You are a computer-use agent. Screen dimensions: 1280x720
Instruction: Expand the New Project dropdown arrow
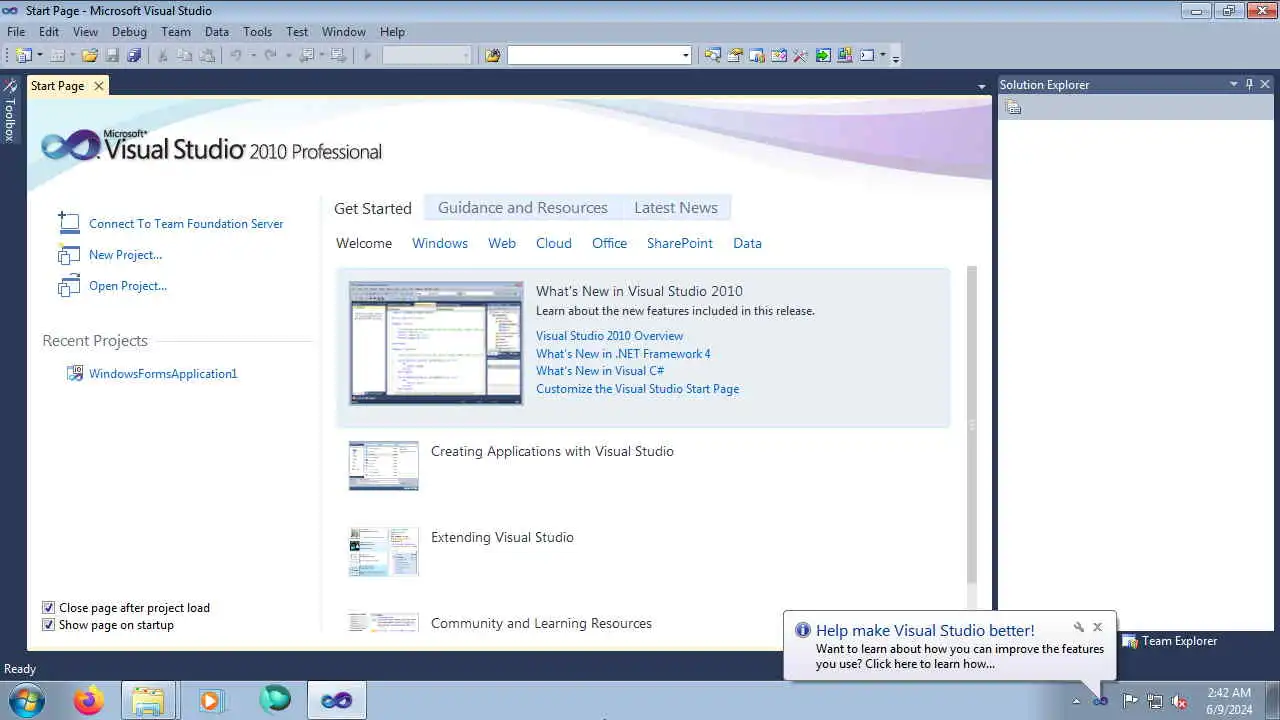(x=40, y=56)
